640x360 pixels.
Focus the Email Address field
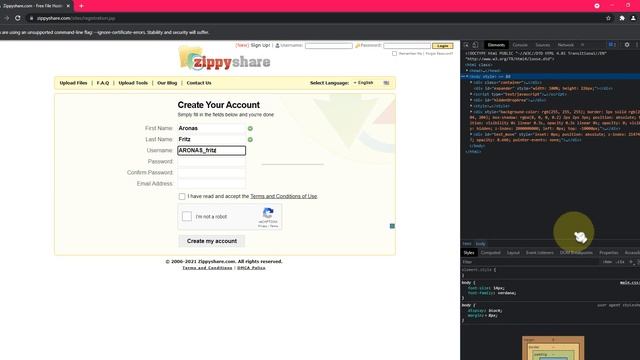(211, 184)
